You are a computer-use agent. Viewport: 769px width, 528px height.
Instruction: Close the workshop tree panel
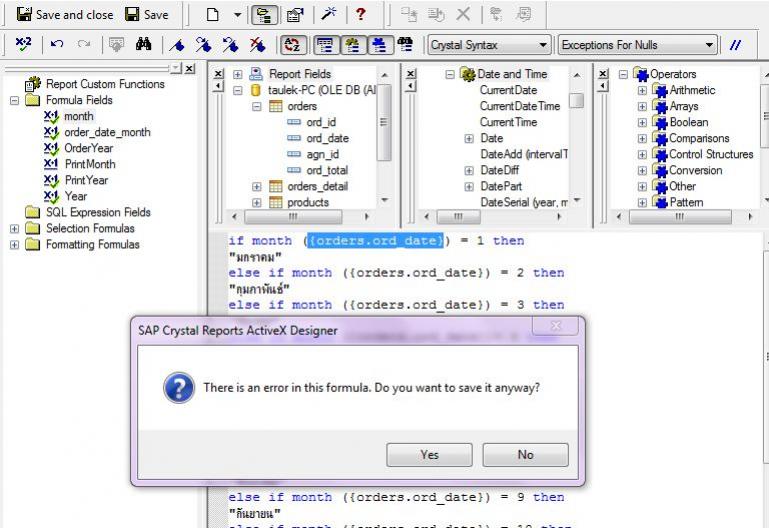pos(190,69)
